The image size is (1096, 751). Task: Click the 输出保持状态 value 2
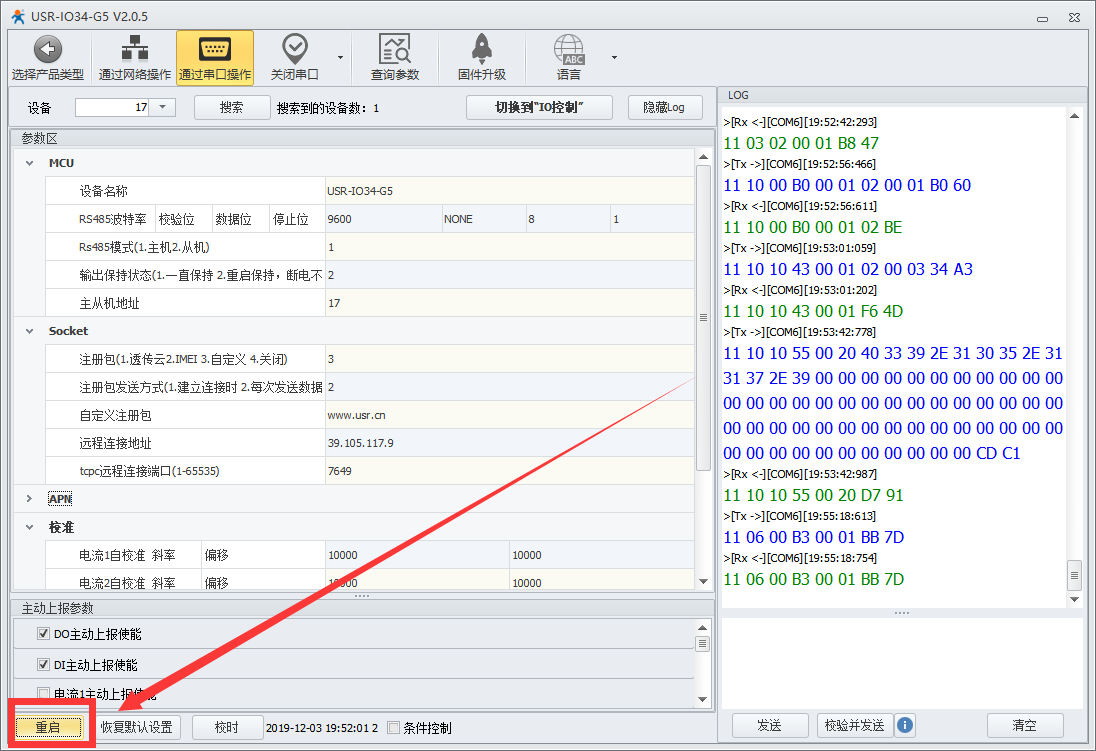coord(510,275)
